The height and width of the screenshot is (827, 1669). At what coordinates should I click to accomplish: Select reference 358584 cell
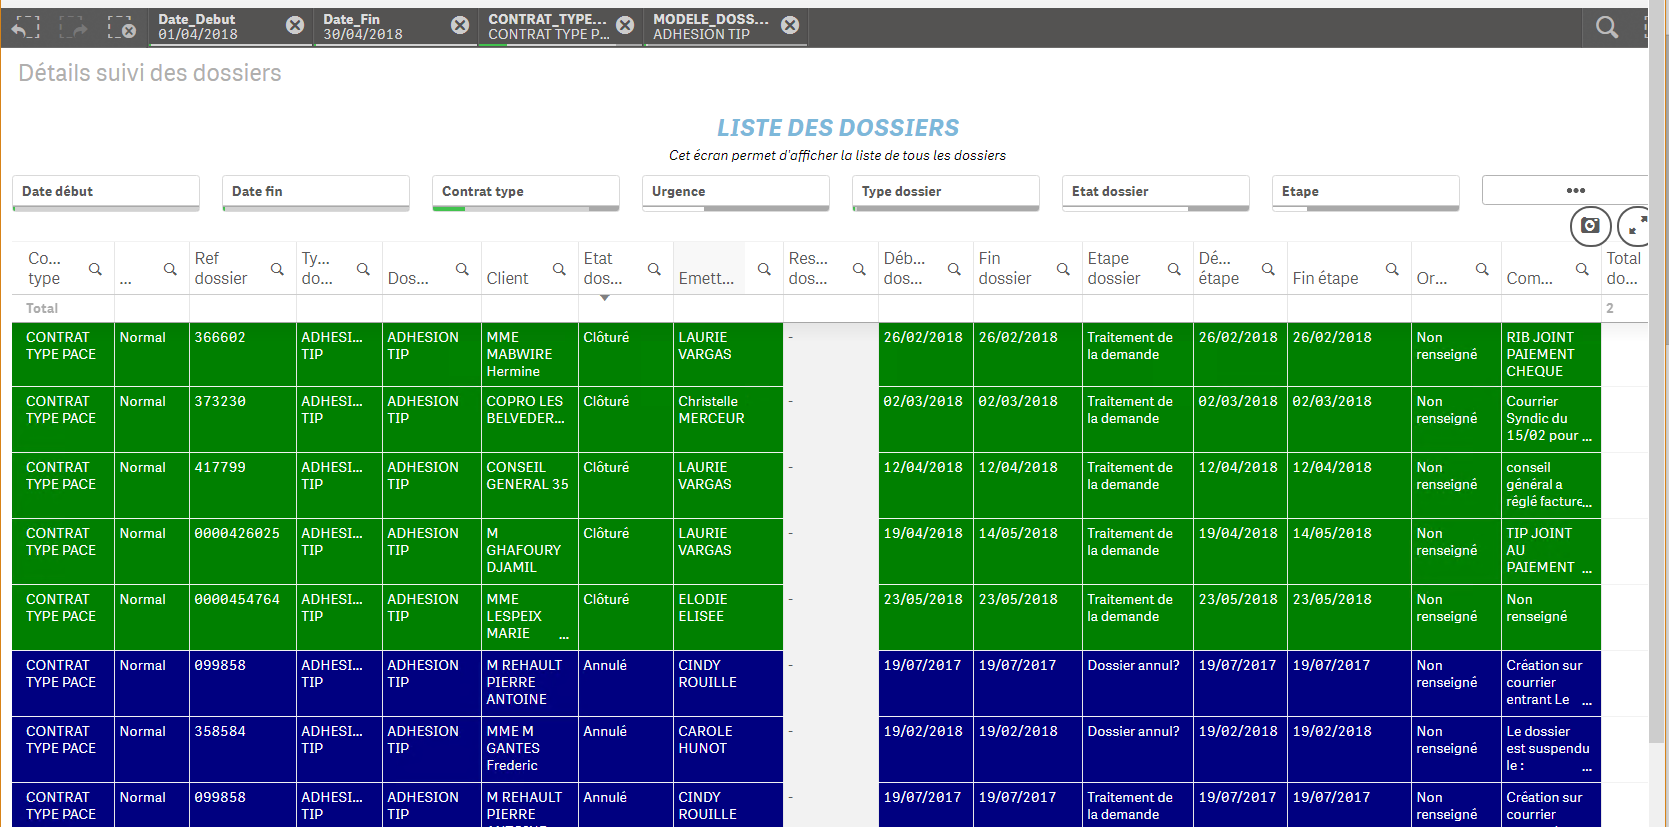[x=242, y=749]
